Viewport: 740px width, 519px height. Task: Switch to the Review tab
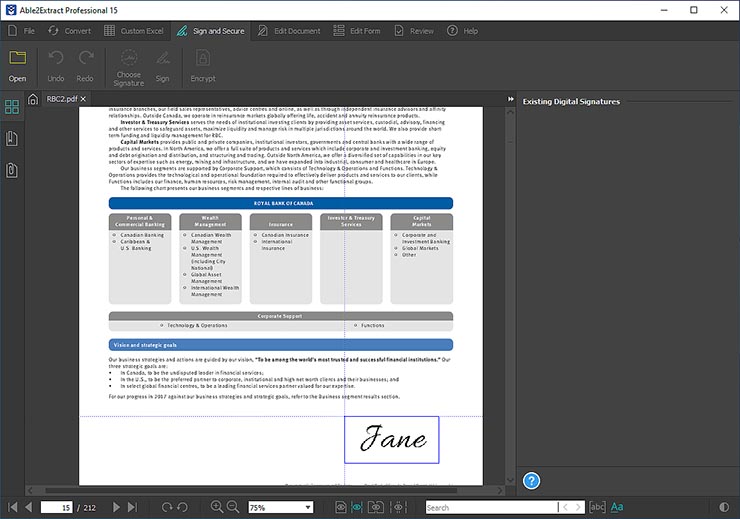(x=414, y=31)
